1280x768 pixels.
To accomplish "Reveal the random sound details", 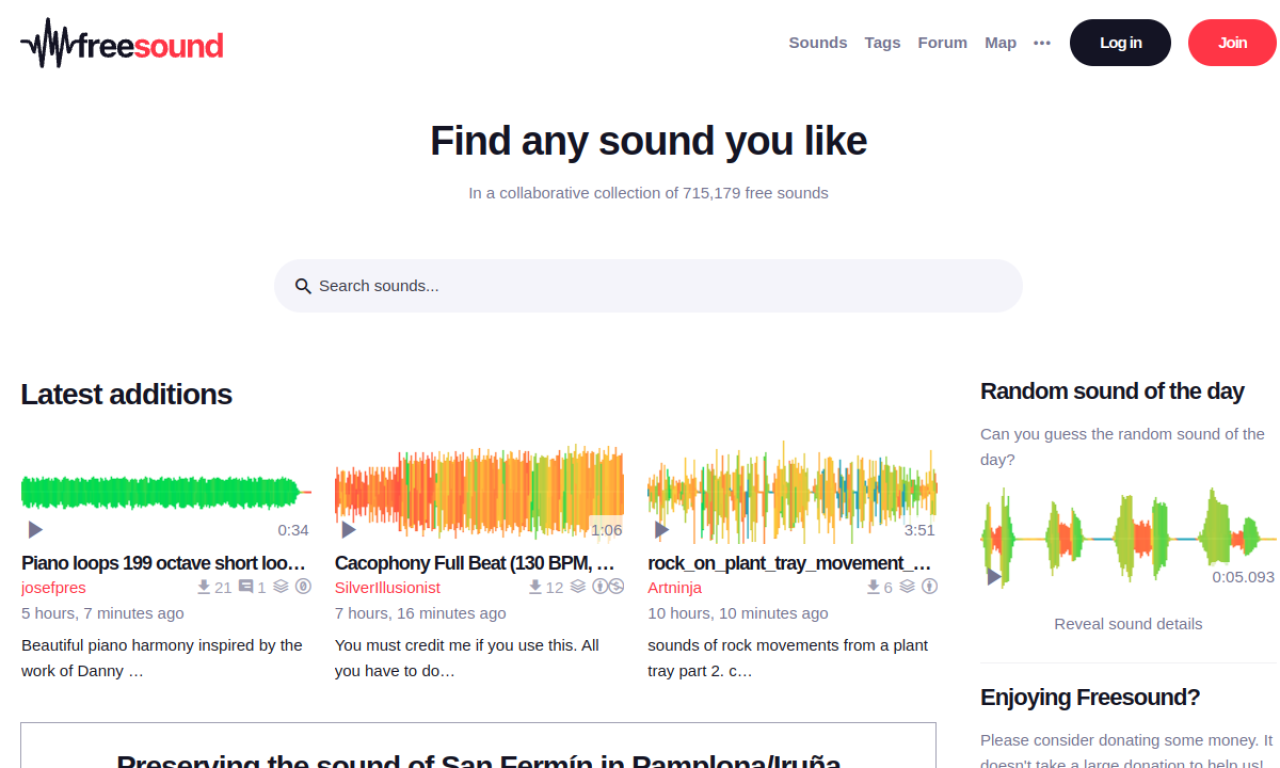I will coord(1128,624).
